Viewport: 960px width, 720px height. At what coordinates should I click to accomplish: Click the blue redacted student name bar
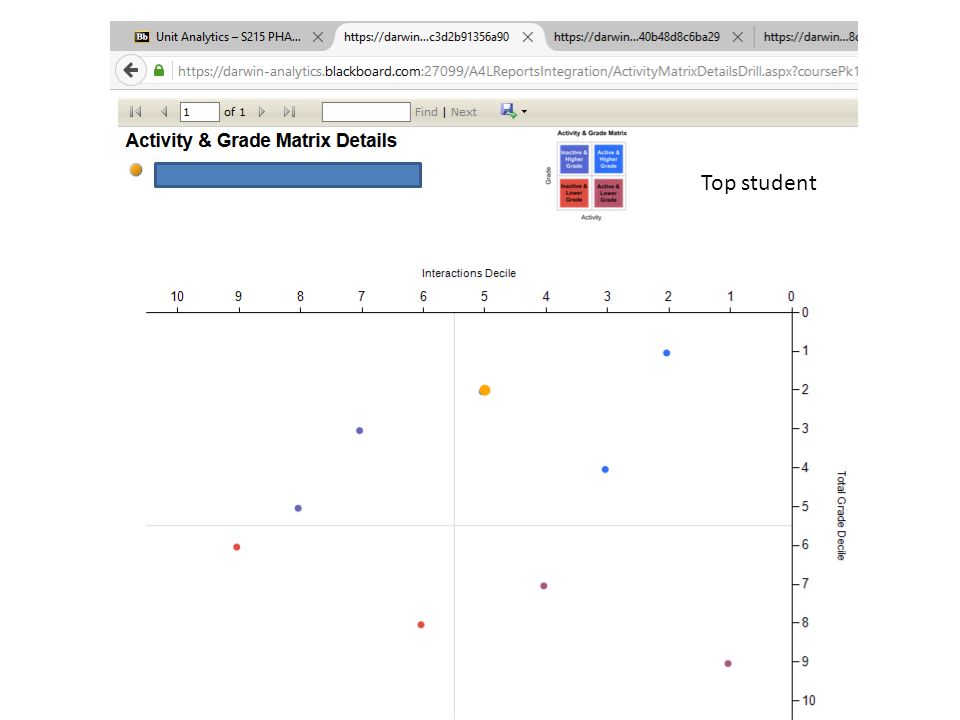coord(288,175)
